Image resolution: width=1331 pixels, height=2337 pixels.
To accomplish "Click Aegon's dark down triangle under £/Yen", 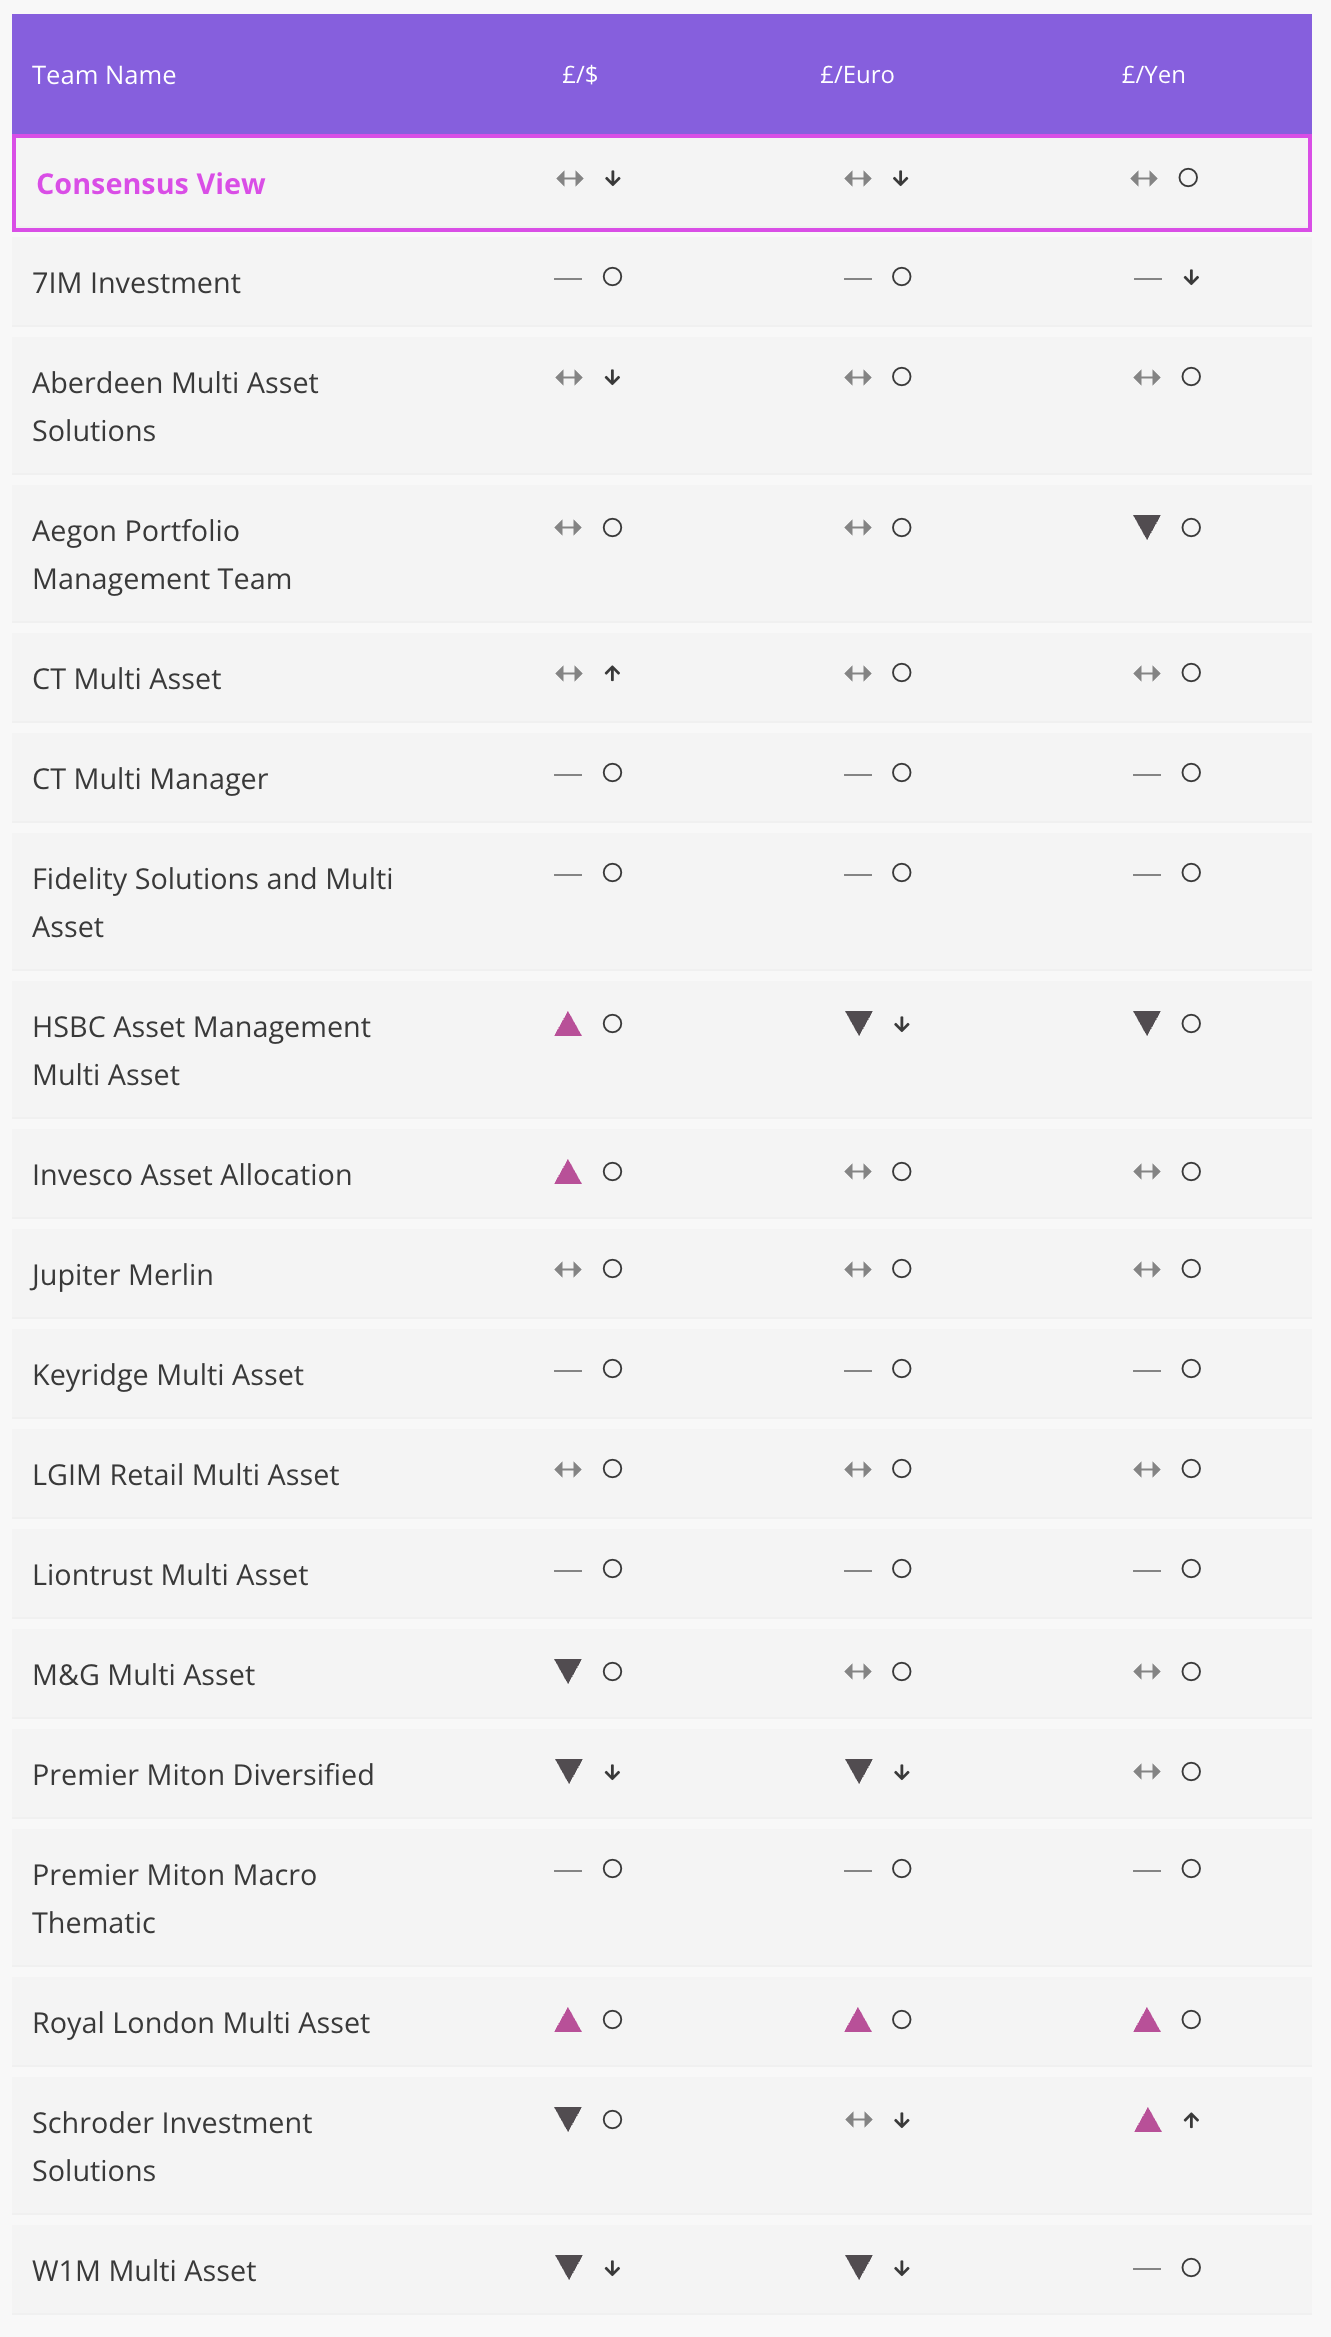I will [1147, 527].
